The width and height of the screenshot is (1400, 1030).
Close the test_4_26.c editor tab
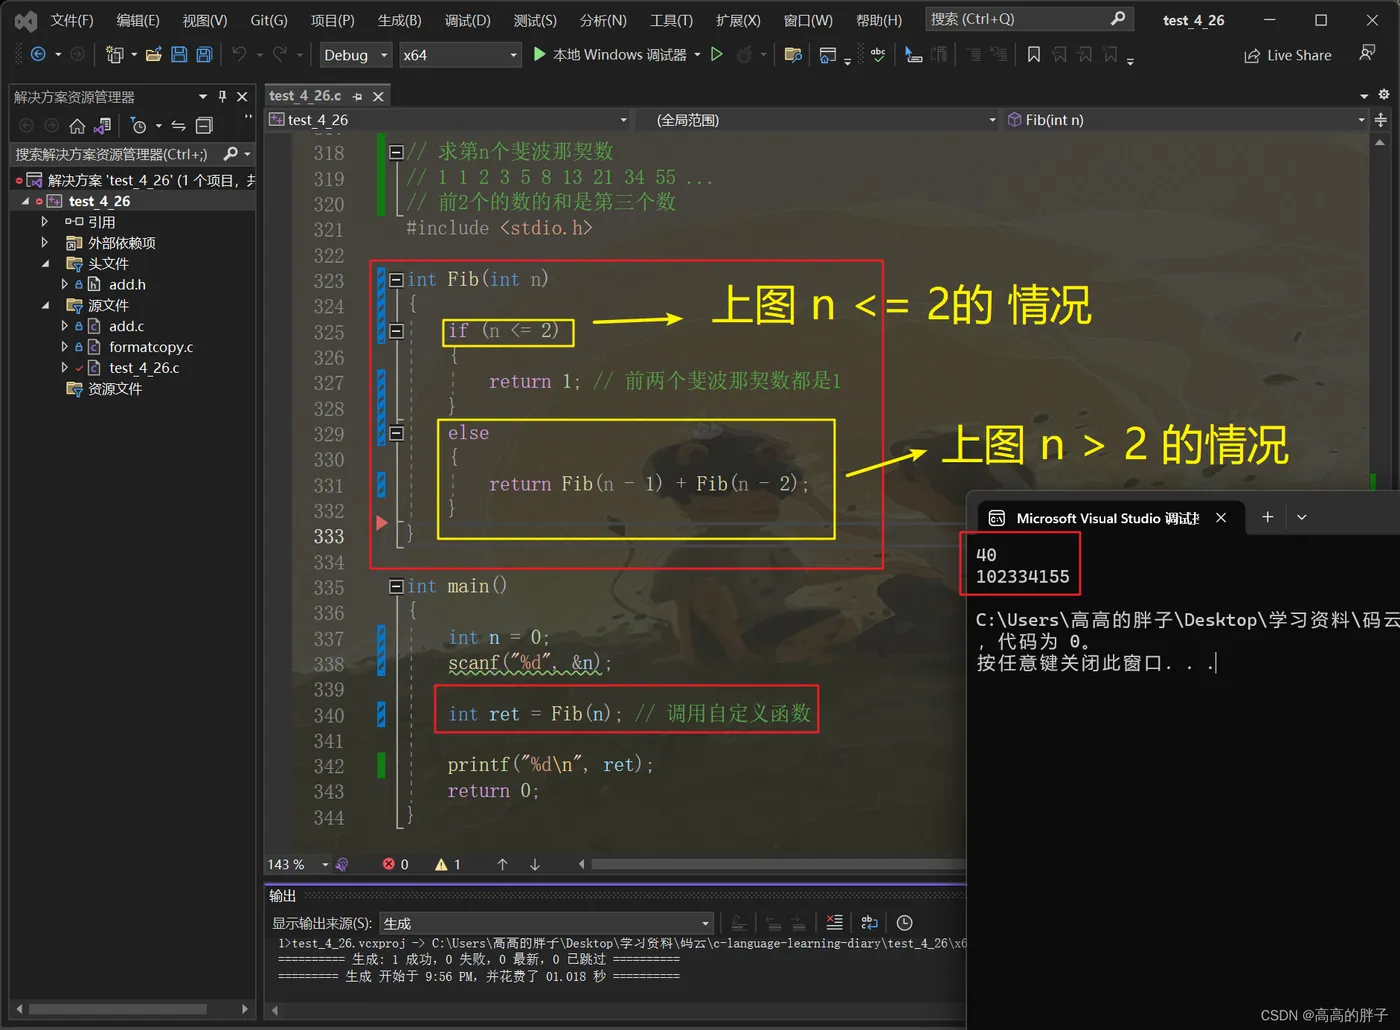coord(378,97)
